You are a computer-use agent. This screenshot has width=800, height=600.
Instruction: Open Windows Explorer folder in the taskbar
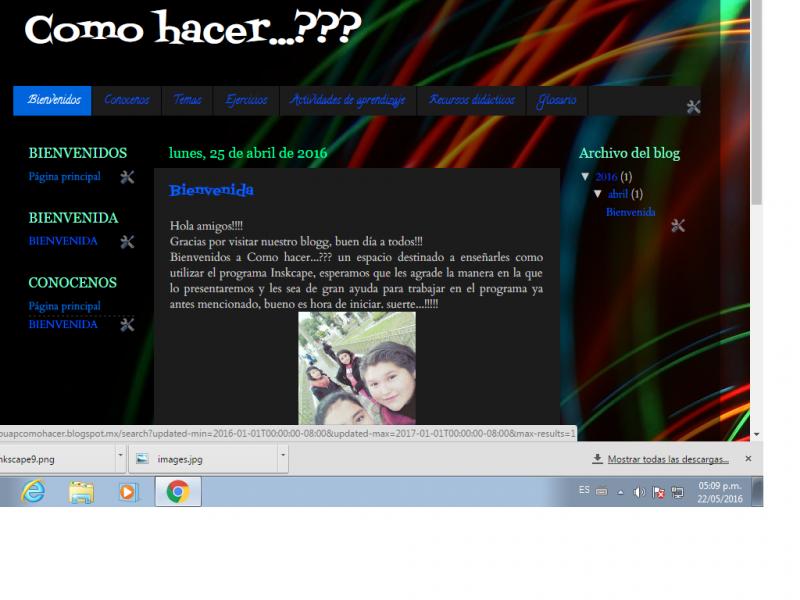[x=81, y=491]
